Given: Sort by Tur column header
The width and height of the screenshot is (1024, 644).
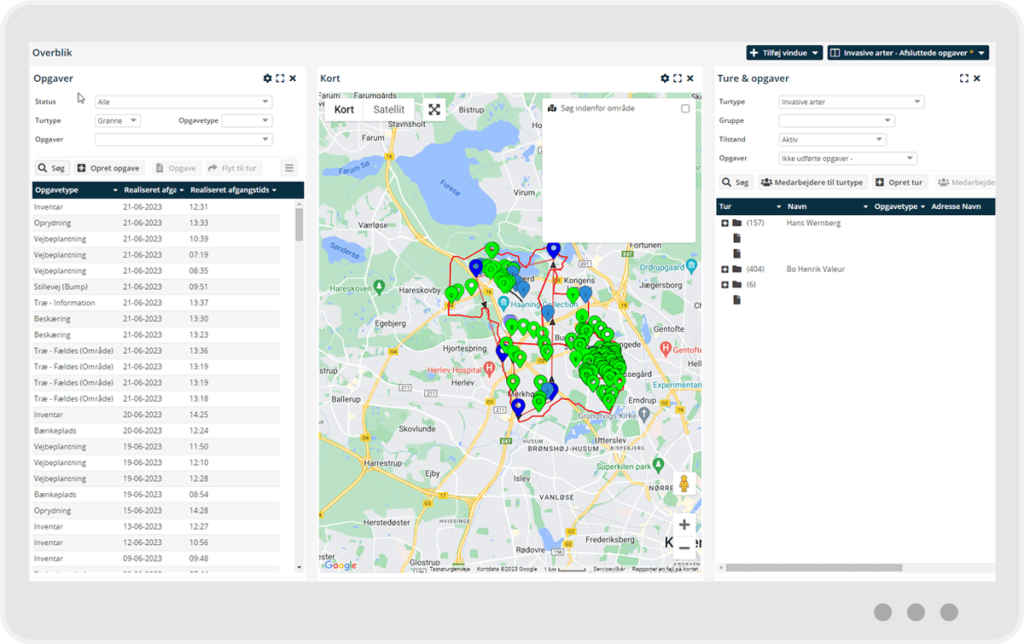Looking at the screenshot, I should [x=750, y=206].
